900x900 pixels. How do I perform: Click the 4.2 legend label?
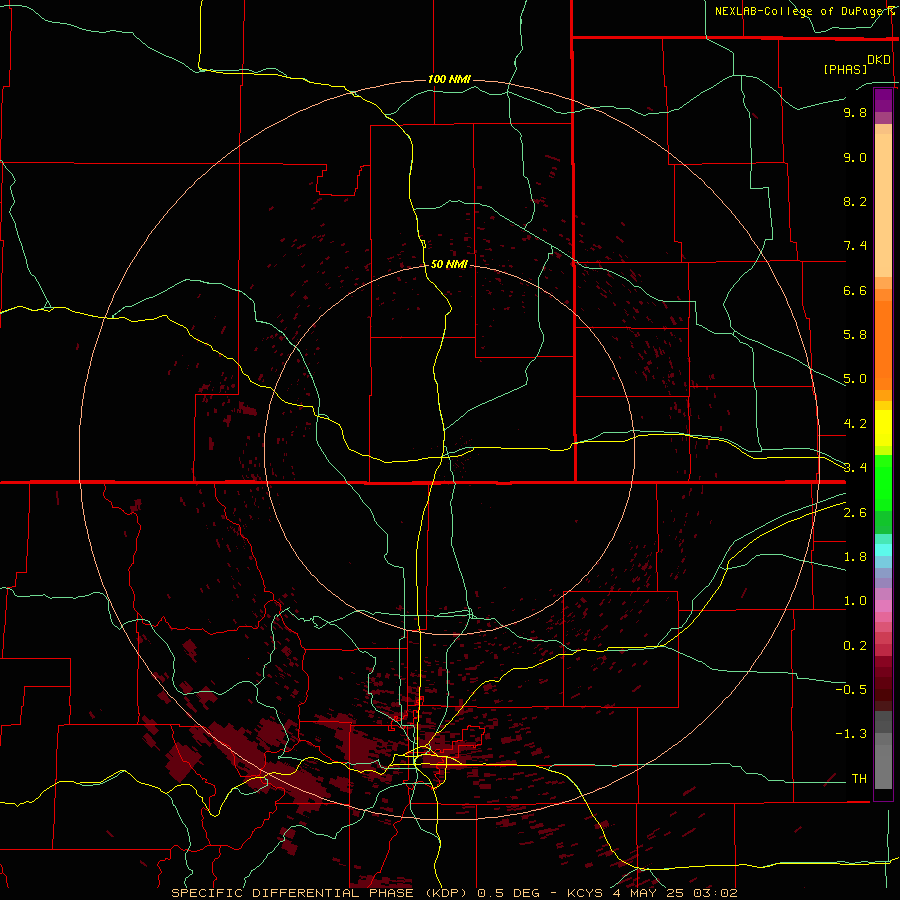click(855, 424)
